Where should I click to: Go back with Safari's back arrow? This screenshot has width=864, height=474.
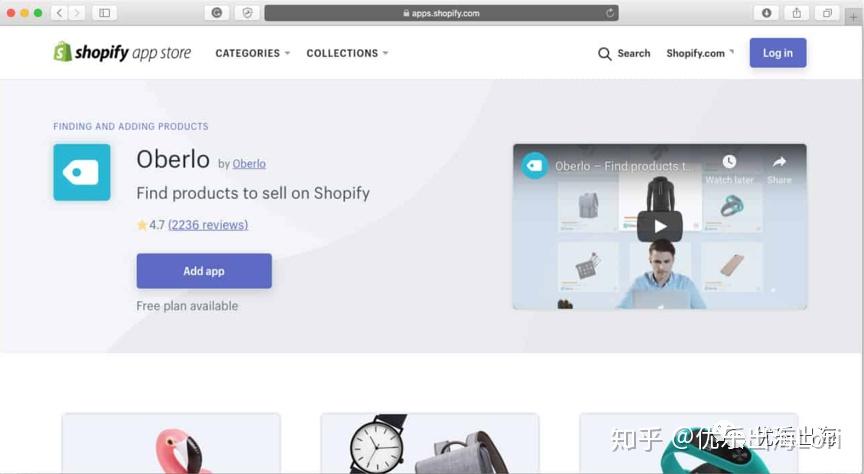[x=60, y=13]
